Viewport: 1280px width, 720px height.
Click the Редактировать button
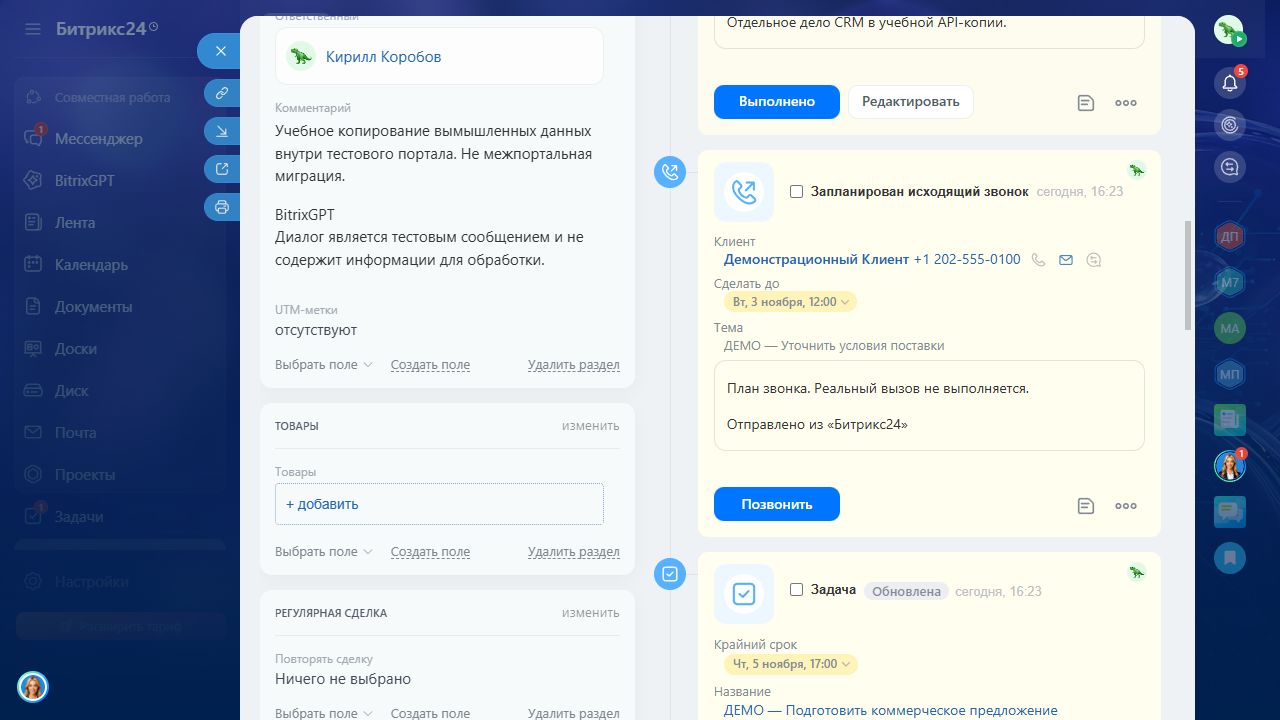pos(911,101)
